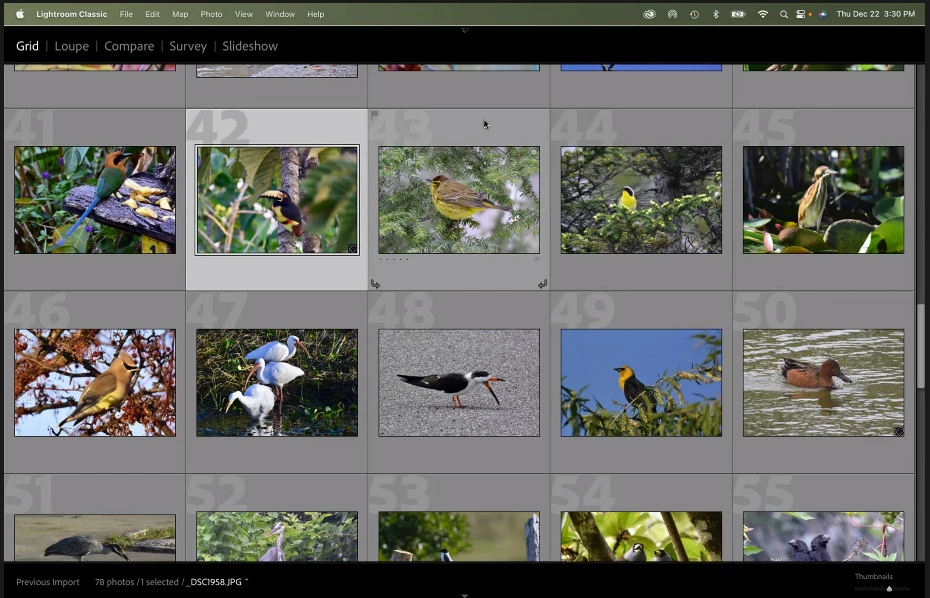Set the color label on photo 43
930x598 pixels.
tap(537, 259)
